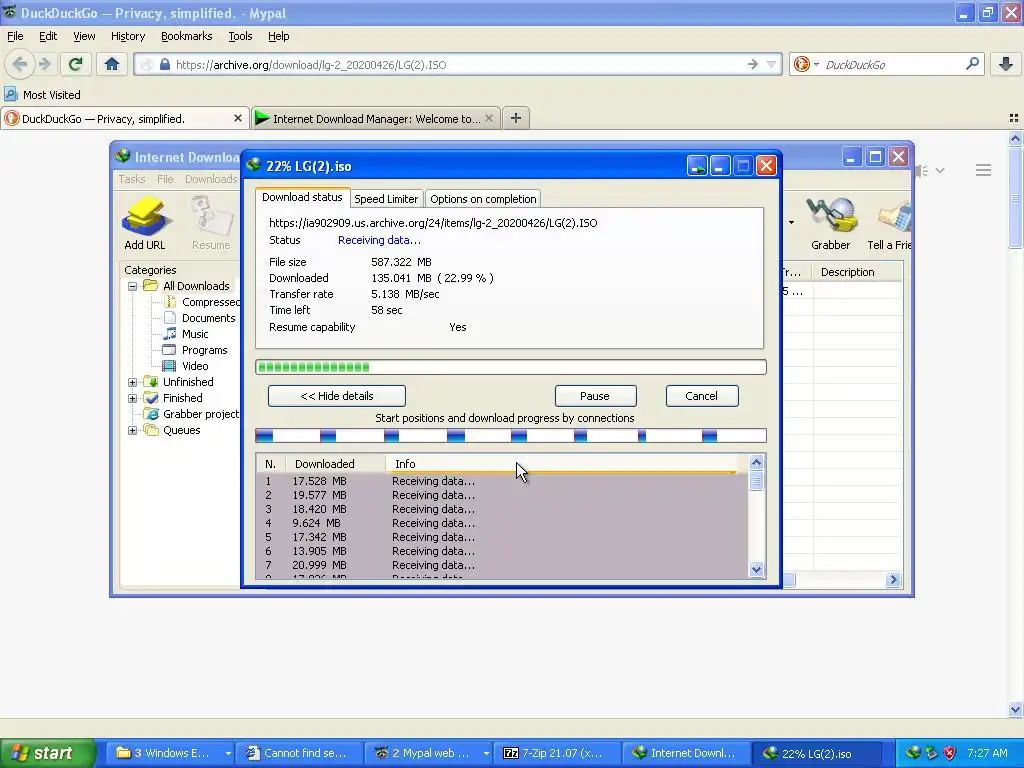Image resolution: width=1024 pixels, height=768 pixels.
Task: Open the Mypal web taskbar group dropdown
Action: (486, 753)
